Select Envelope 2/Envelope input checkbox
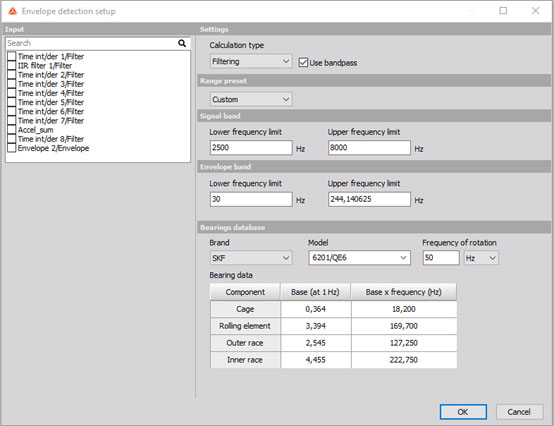 tap(12, 148)
